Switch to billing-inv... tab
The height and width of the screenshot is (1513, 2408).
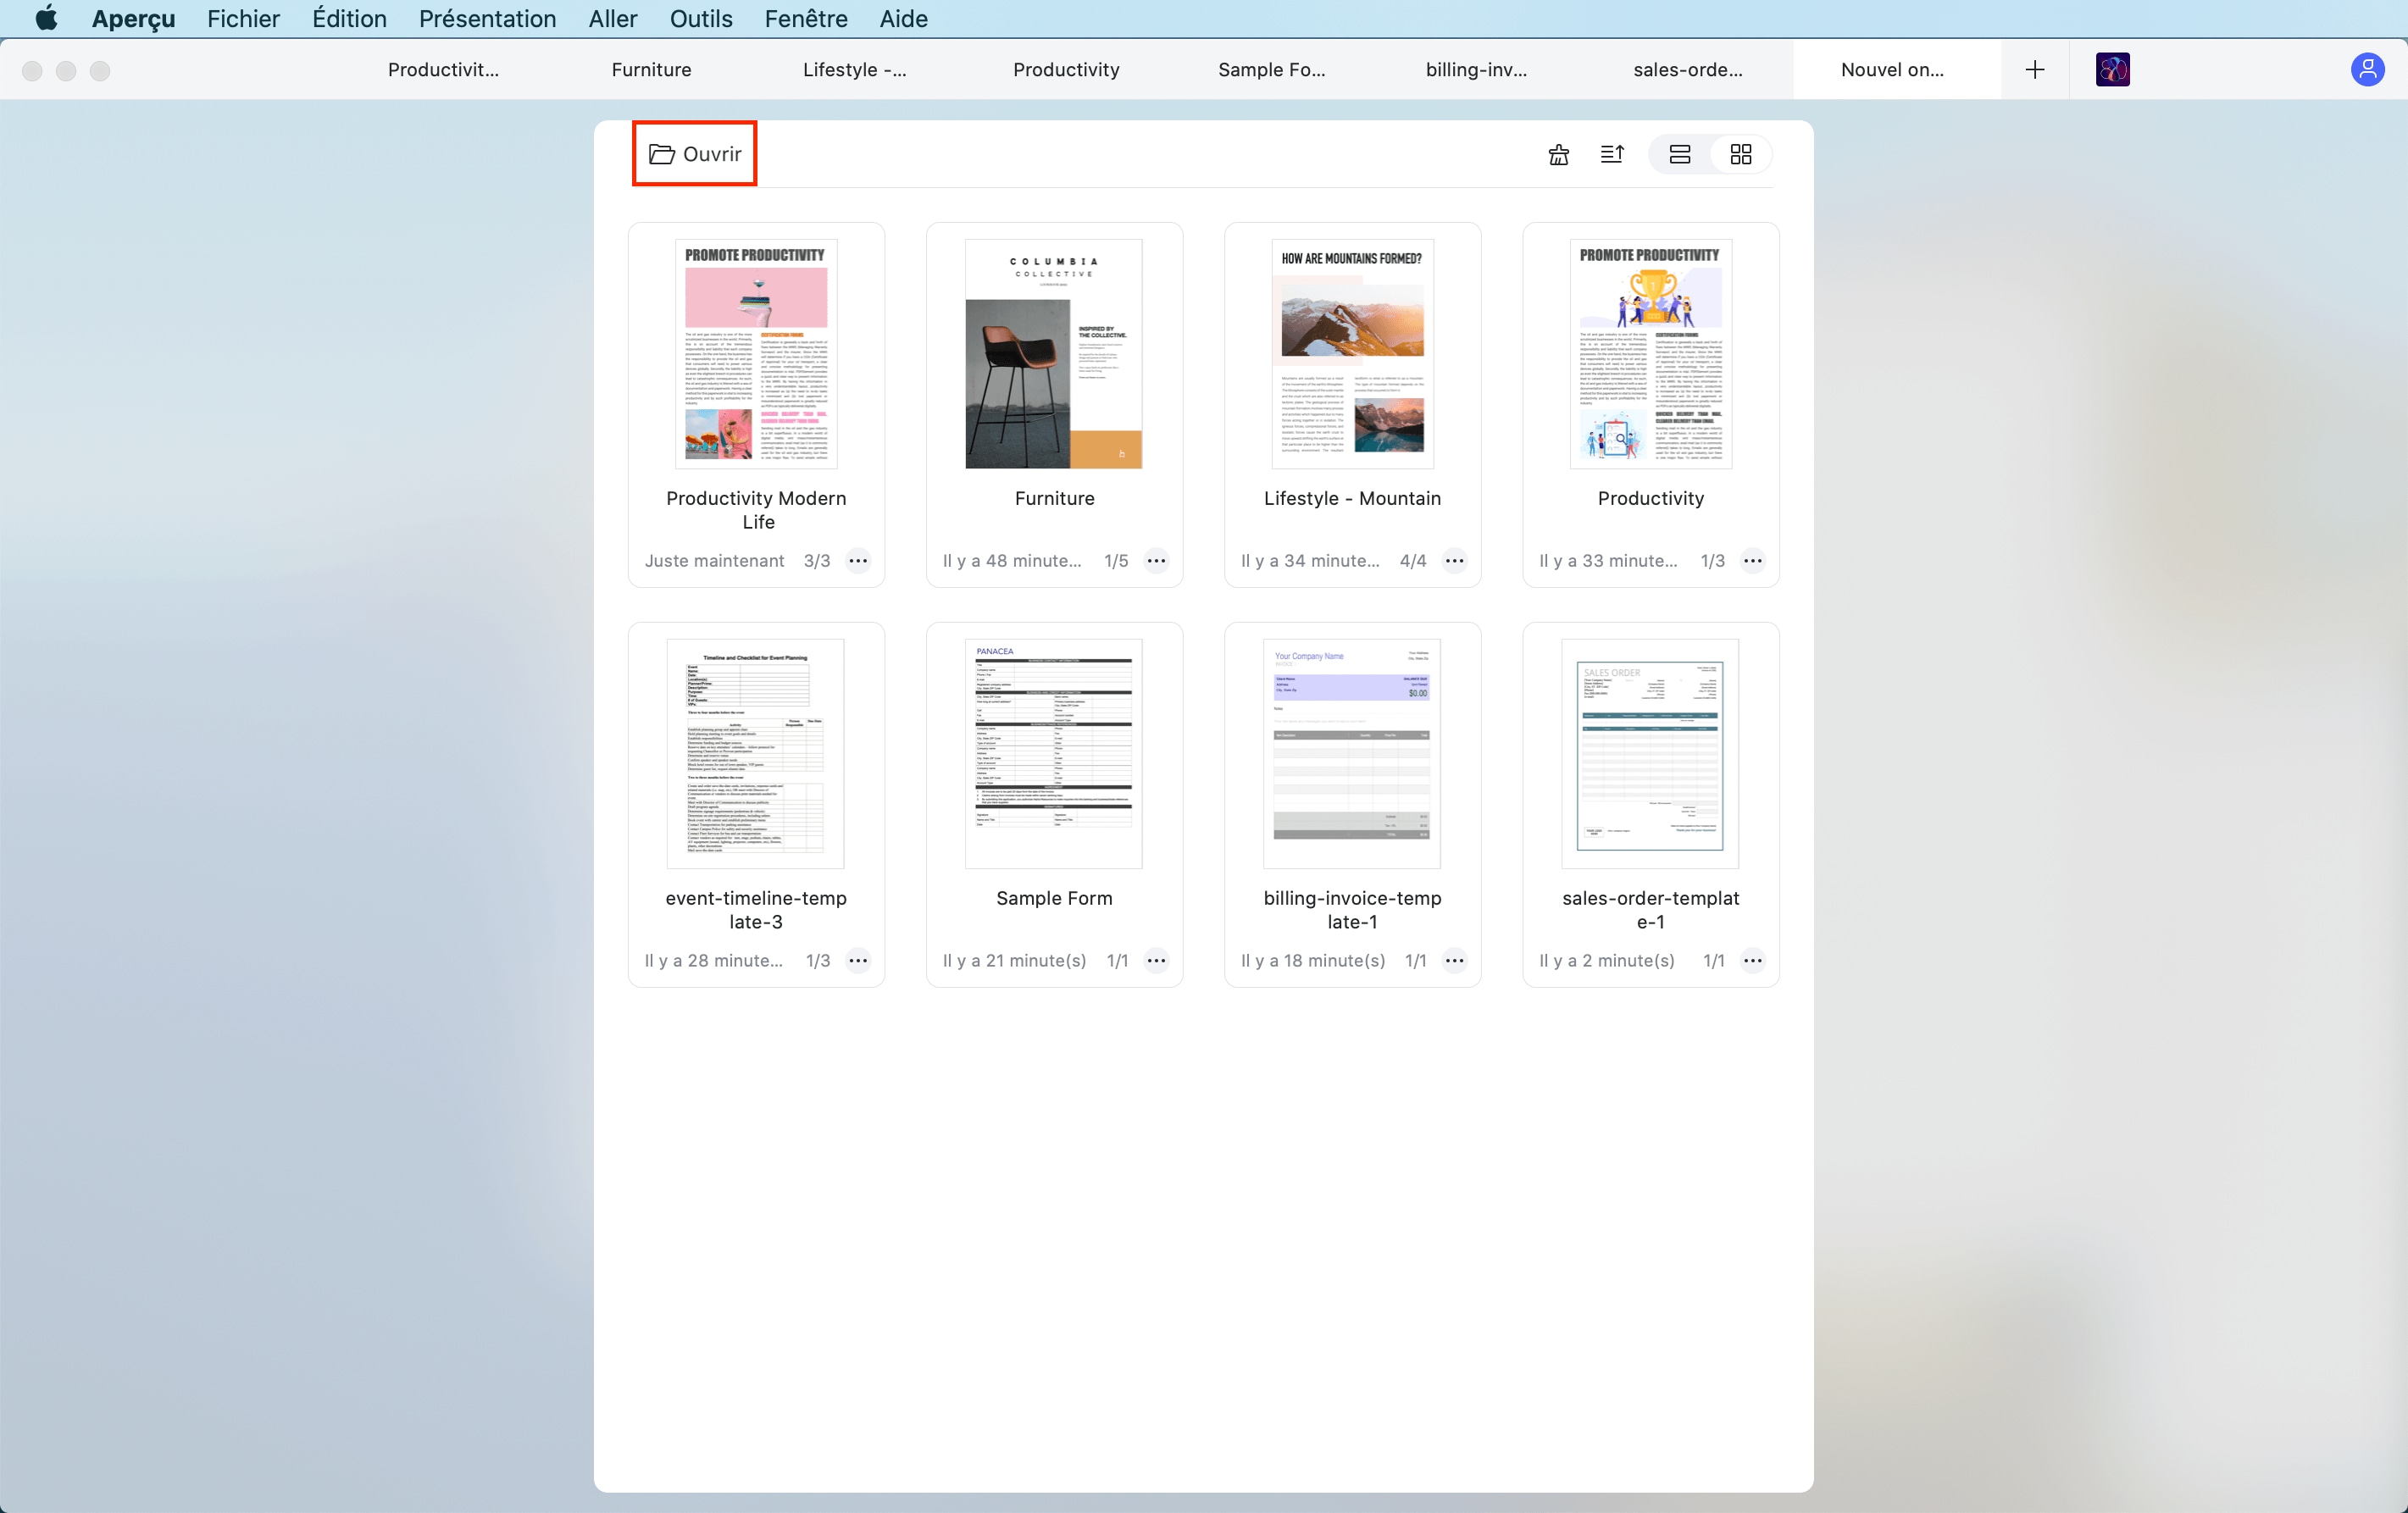click(1474, 69)
